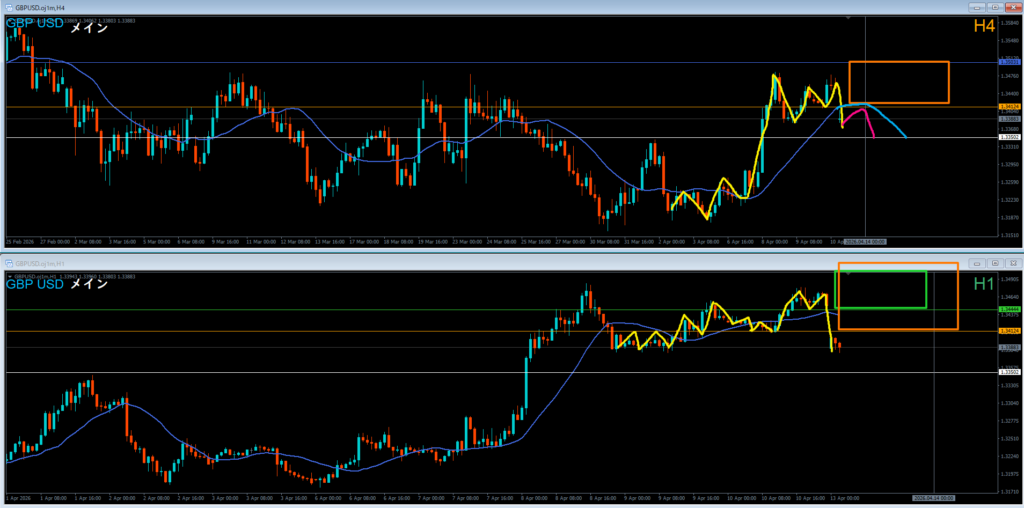Select the GBPUSD.oj1m,H4 window title bar
This screenshot has width=1024, height=508.
[400, 7]
